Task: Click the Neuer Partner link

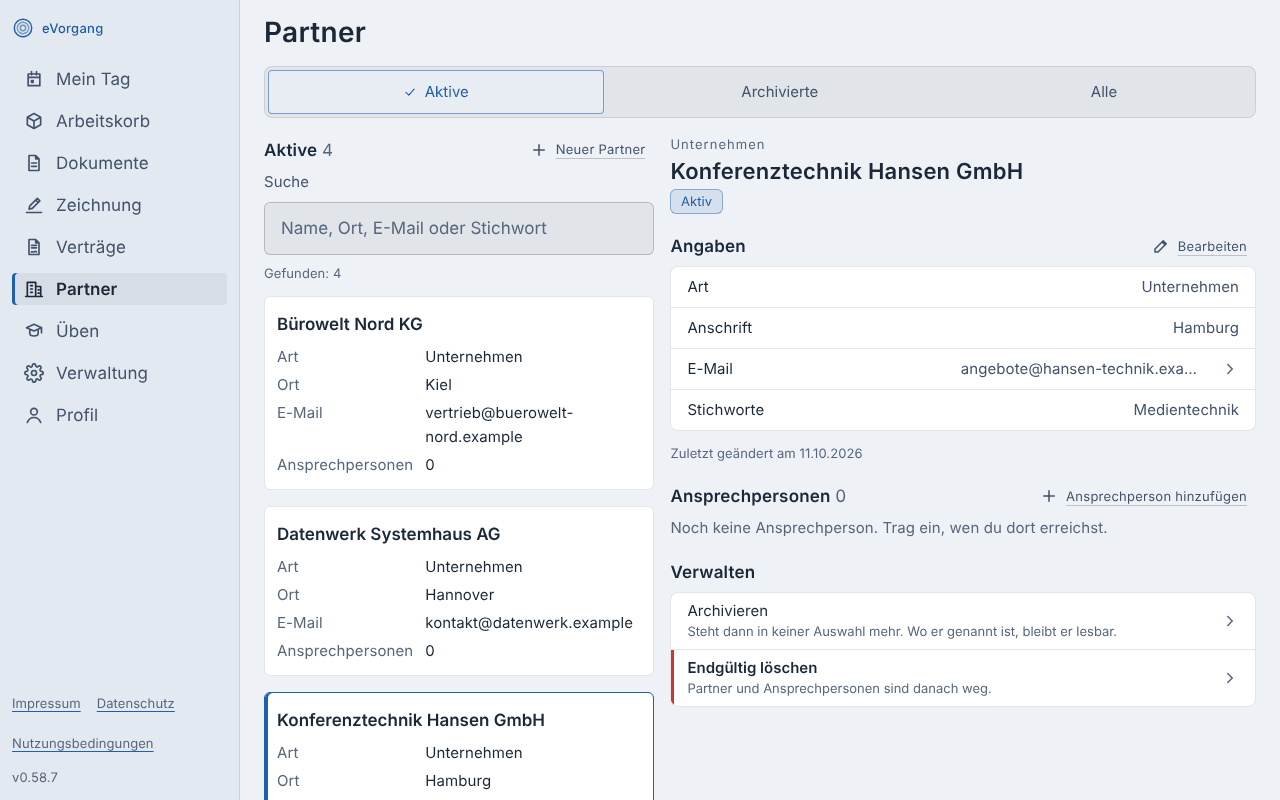Action: (x=600, y=150)
